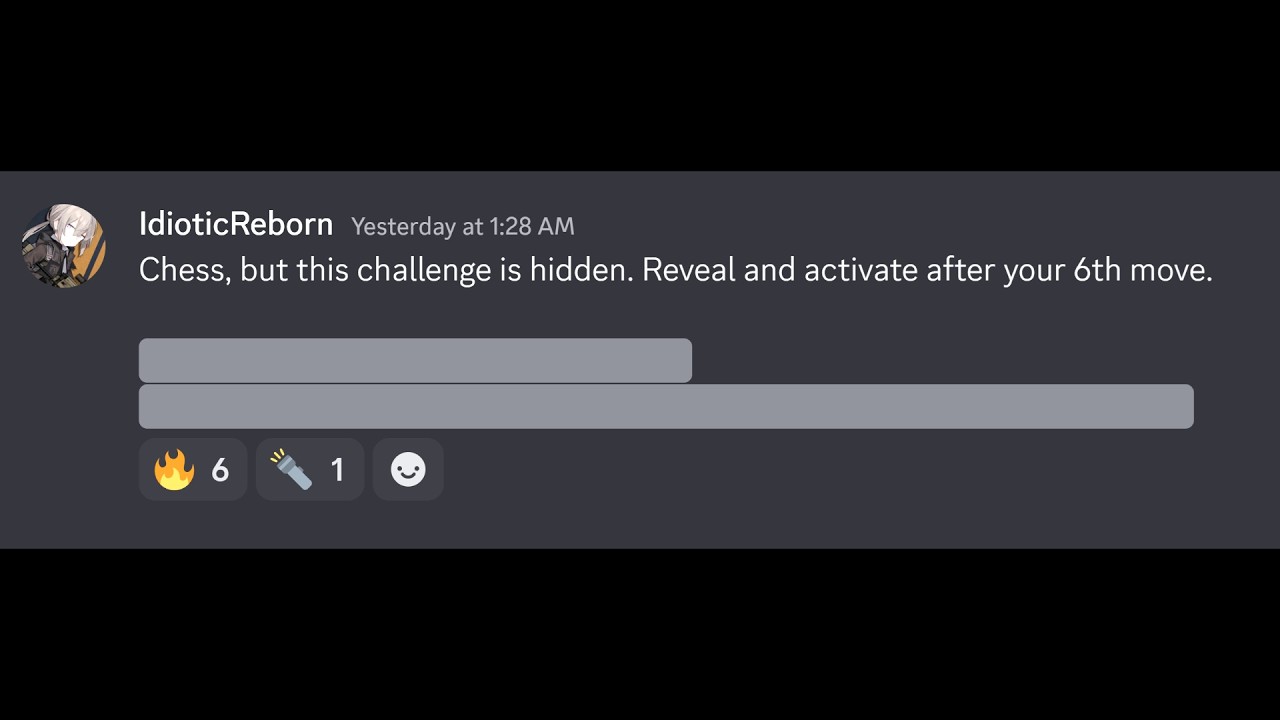Click the message text about hidden chess challenge
Image resolution: width=1280 pixels, height=720 pixels.
coord(676,270)
